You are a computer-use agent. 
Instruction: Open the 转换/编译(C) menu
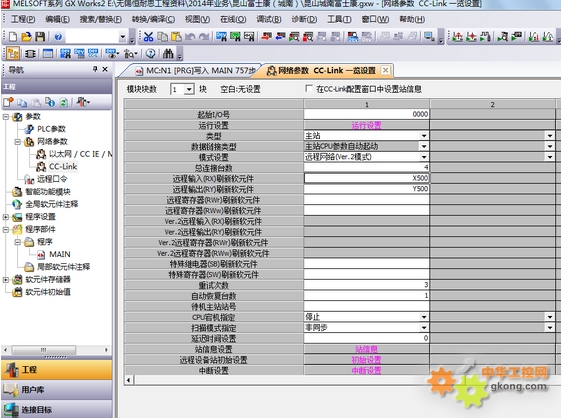pos(153,19)
